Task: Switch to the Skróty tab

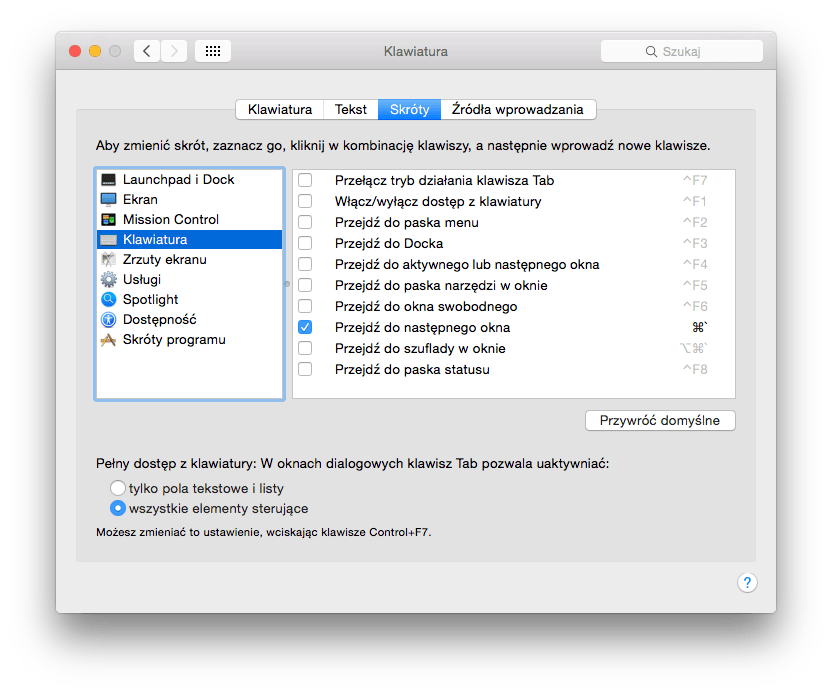Action: (409, 109)
